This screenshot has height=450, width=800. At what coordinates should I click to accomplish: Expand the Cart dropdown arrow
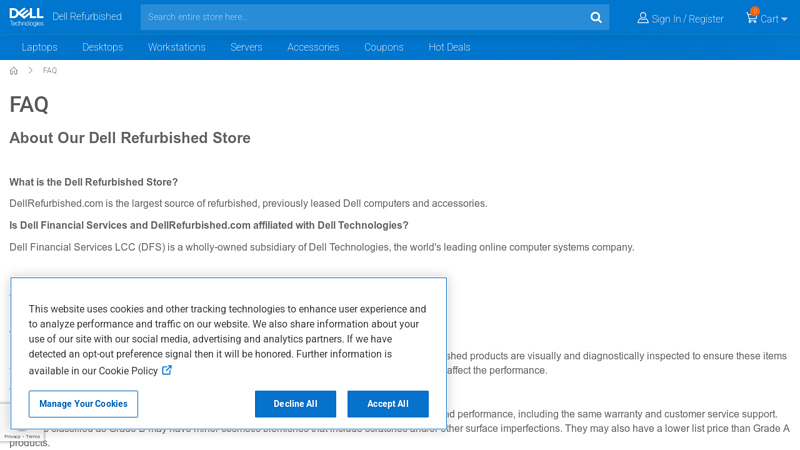784,19
